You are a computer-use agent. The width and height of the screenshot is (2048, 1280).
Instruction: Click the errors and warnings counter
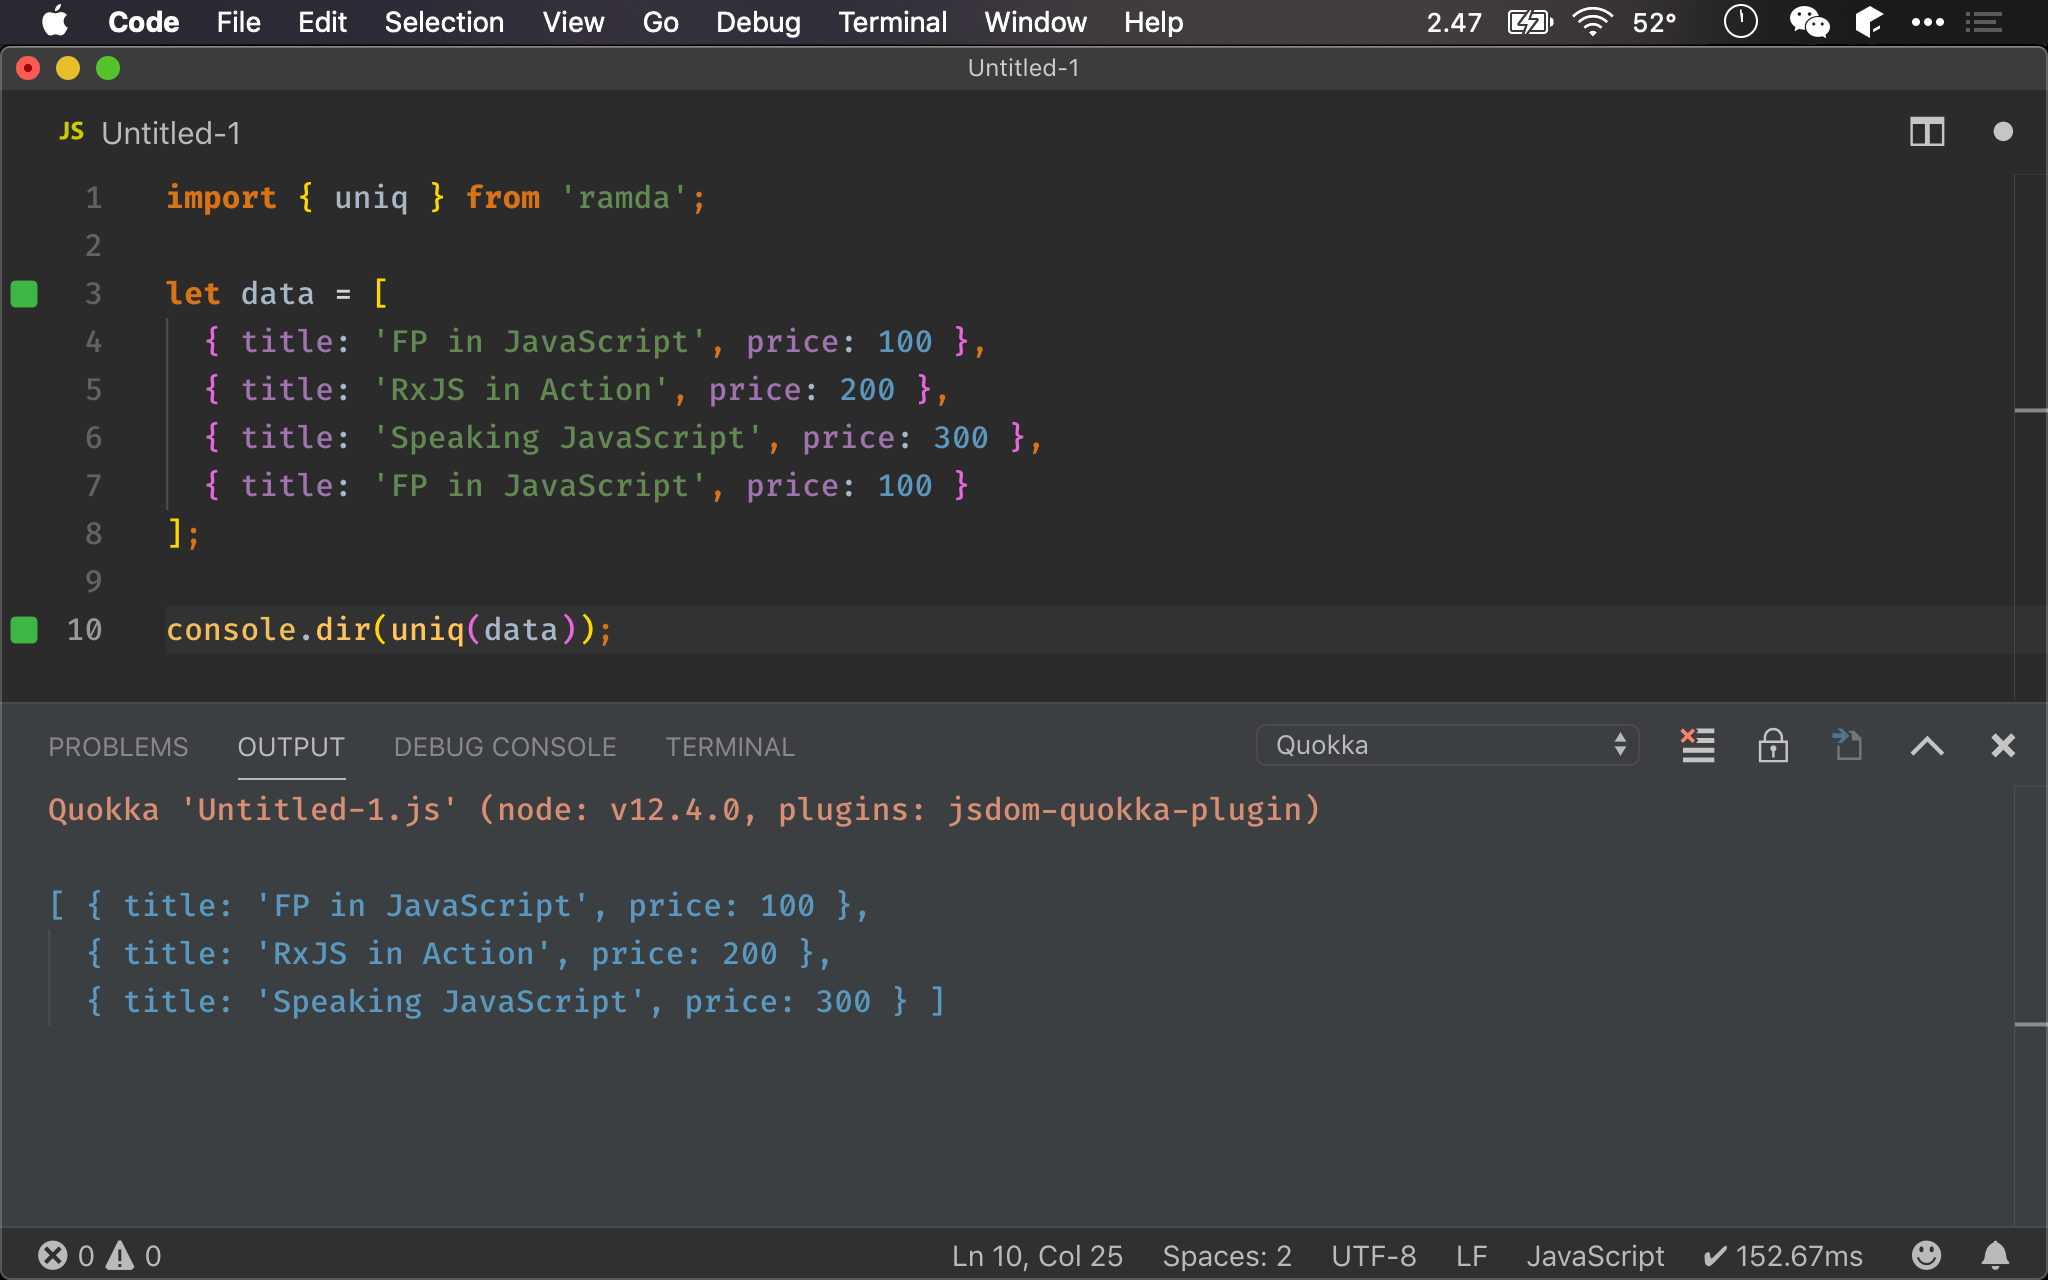click(99, 1256)
